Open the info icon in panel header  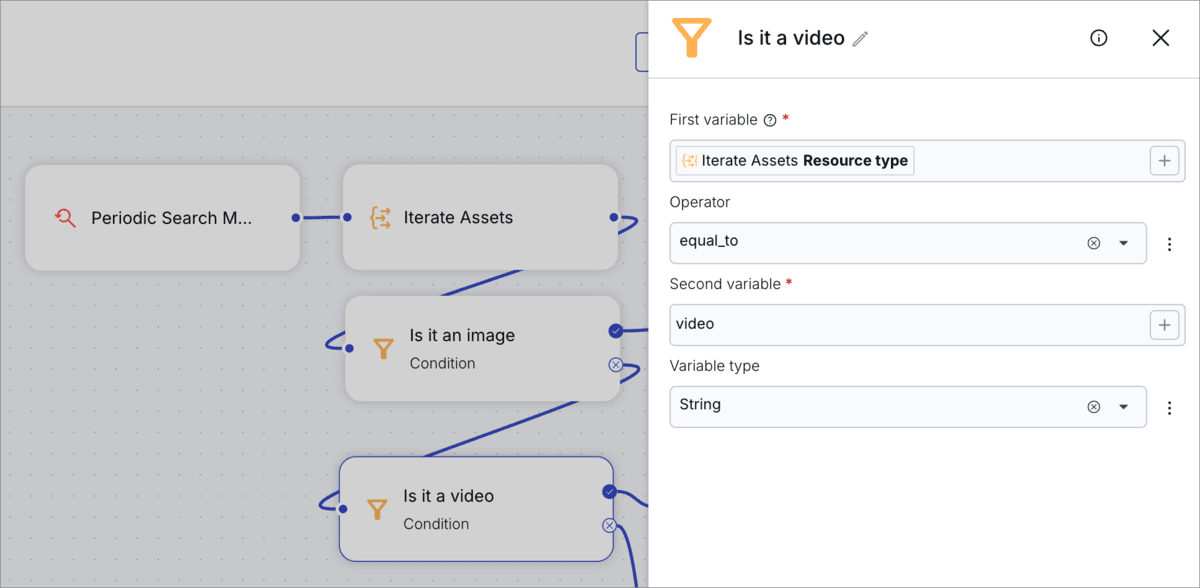pos(1098,38)
